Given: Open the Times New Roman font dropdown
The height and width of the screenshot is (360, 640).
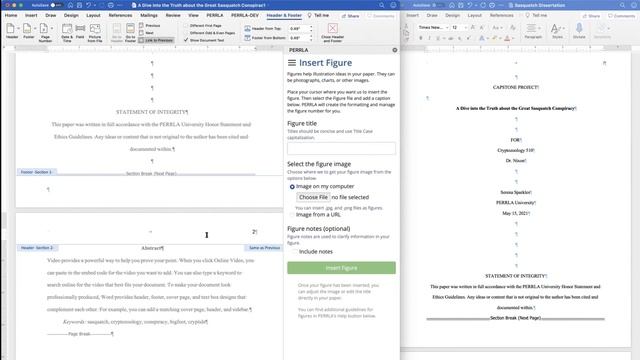Looking at the screenshot, I should tap(447, 27).
